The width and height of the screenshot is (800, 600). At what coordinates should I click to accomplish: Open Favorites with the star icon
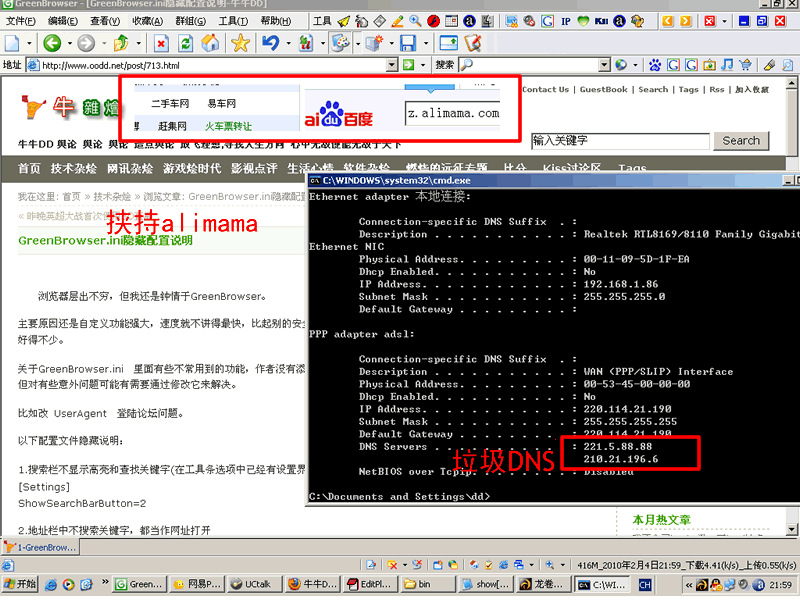tap(240, 43)
